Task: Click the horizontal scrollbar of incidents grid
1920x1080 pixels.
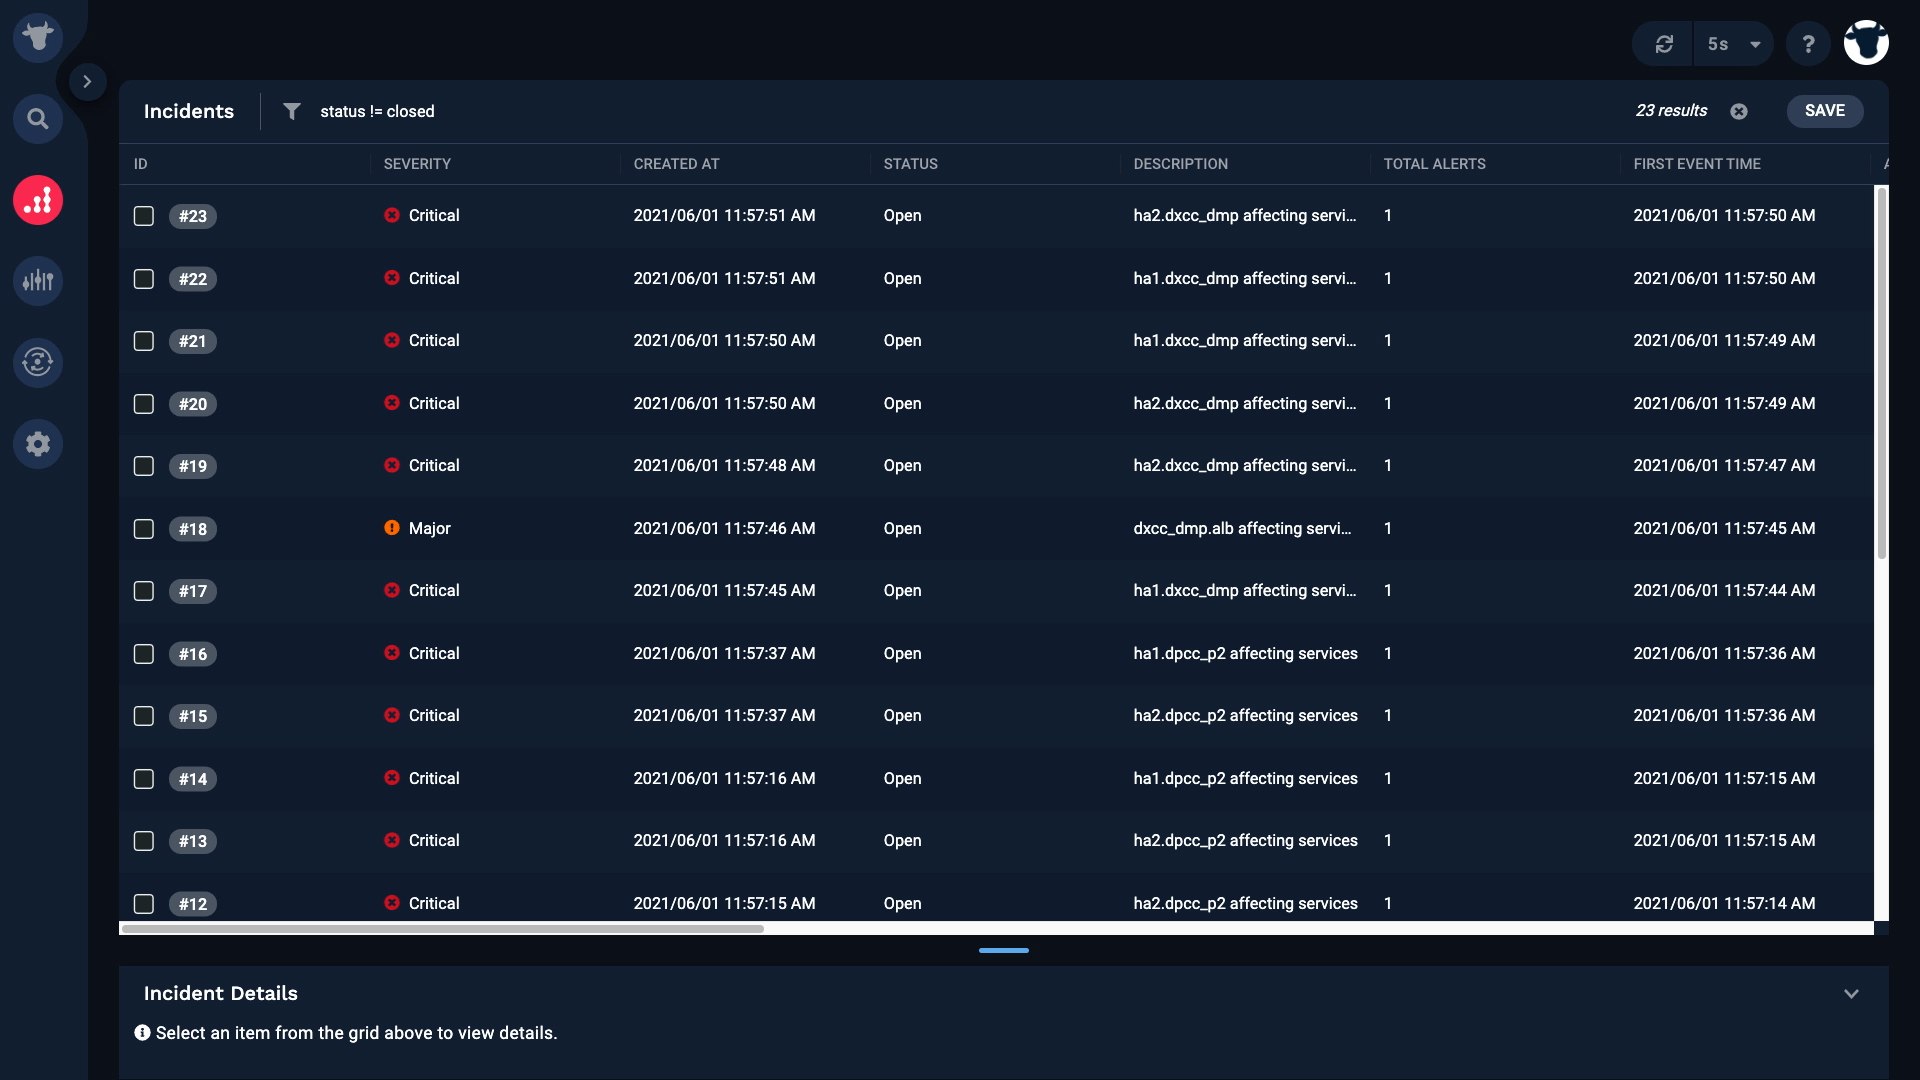Action: click(442, 929)
